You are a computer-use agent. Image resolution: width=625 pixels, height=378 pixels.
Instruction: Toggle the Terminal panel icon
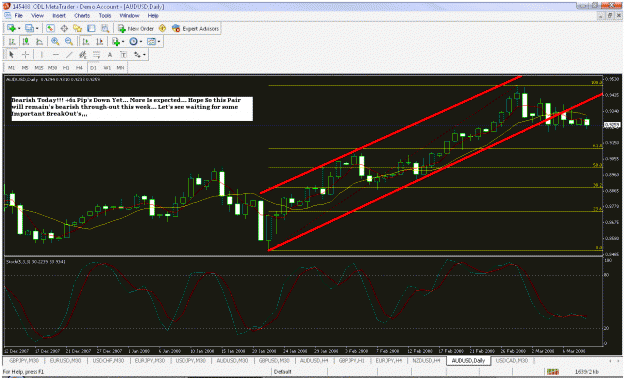pyautogui.click(x=91, y=28)
